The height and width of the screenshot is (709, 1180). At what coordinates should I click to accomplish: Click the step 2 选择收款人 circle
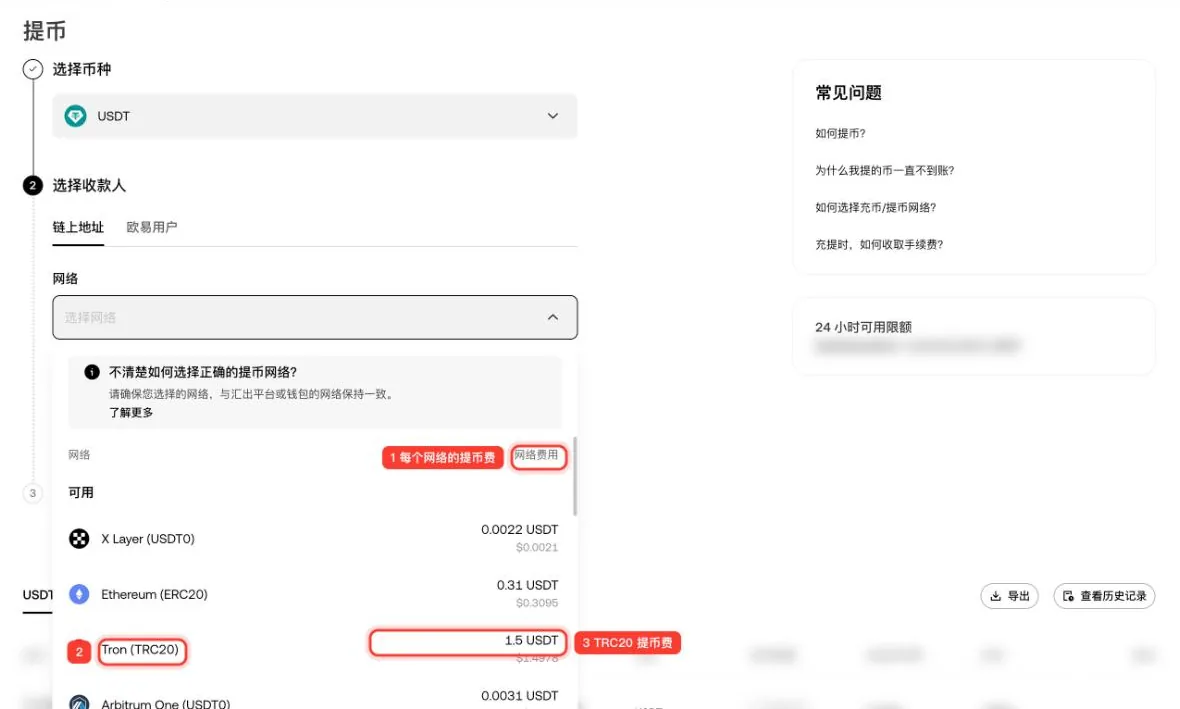32,185
